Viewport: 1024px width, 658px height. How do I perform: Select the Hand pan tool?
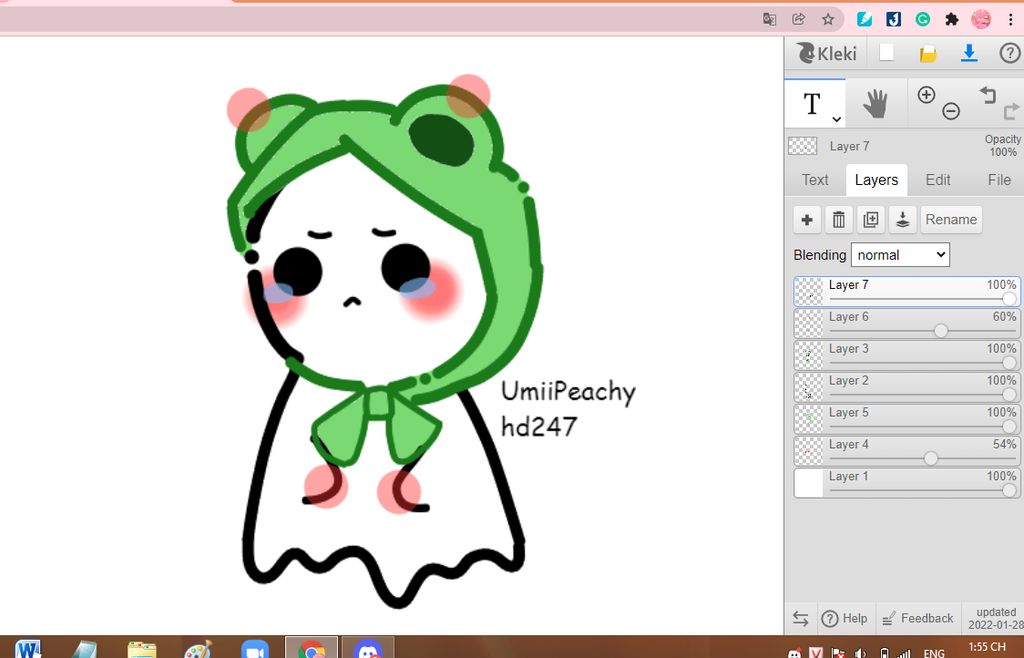(876, 104)
